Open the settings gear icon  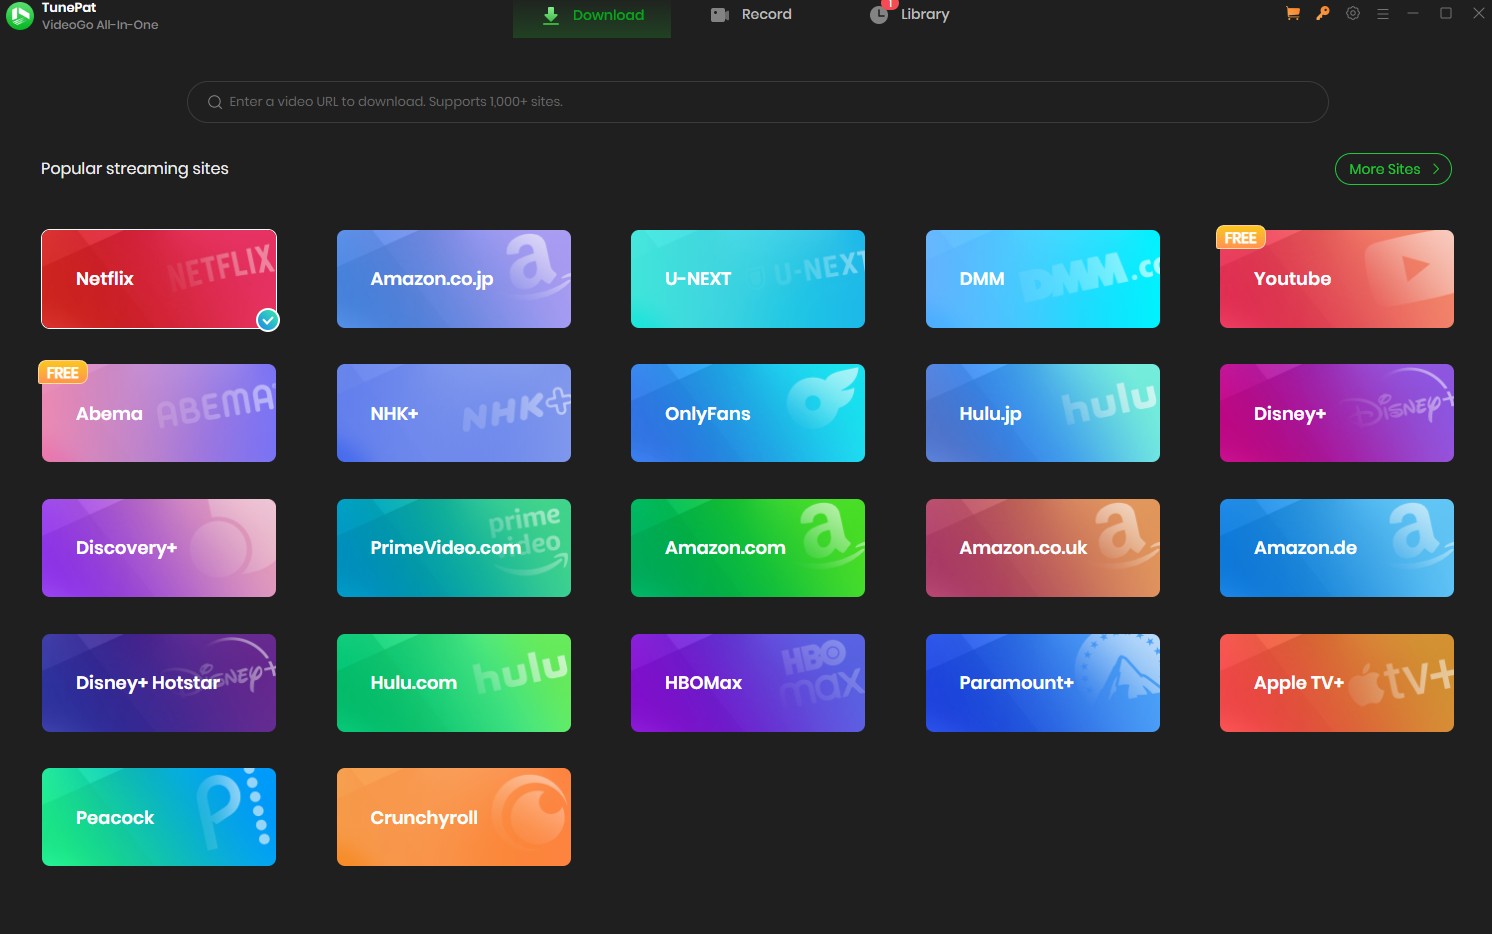pos(1352,14)
